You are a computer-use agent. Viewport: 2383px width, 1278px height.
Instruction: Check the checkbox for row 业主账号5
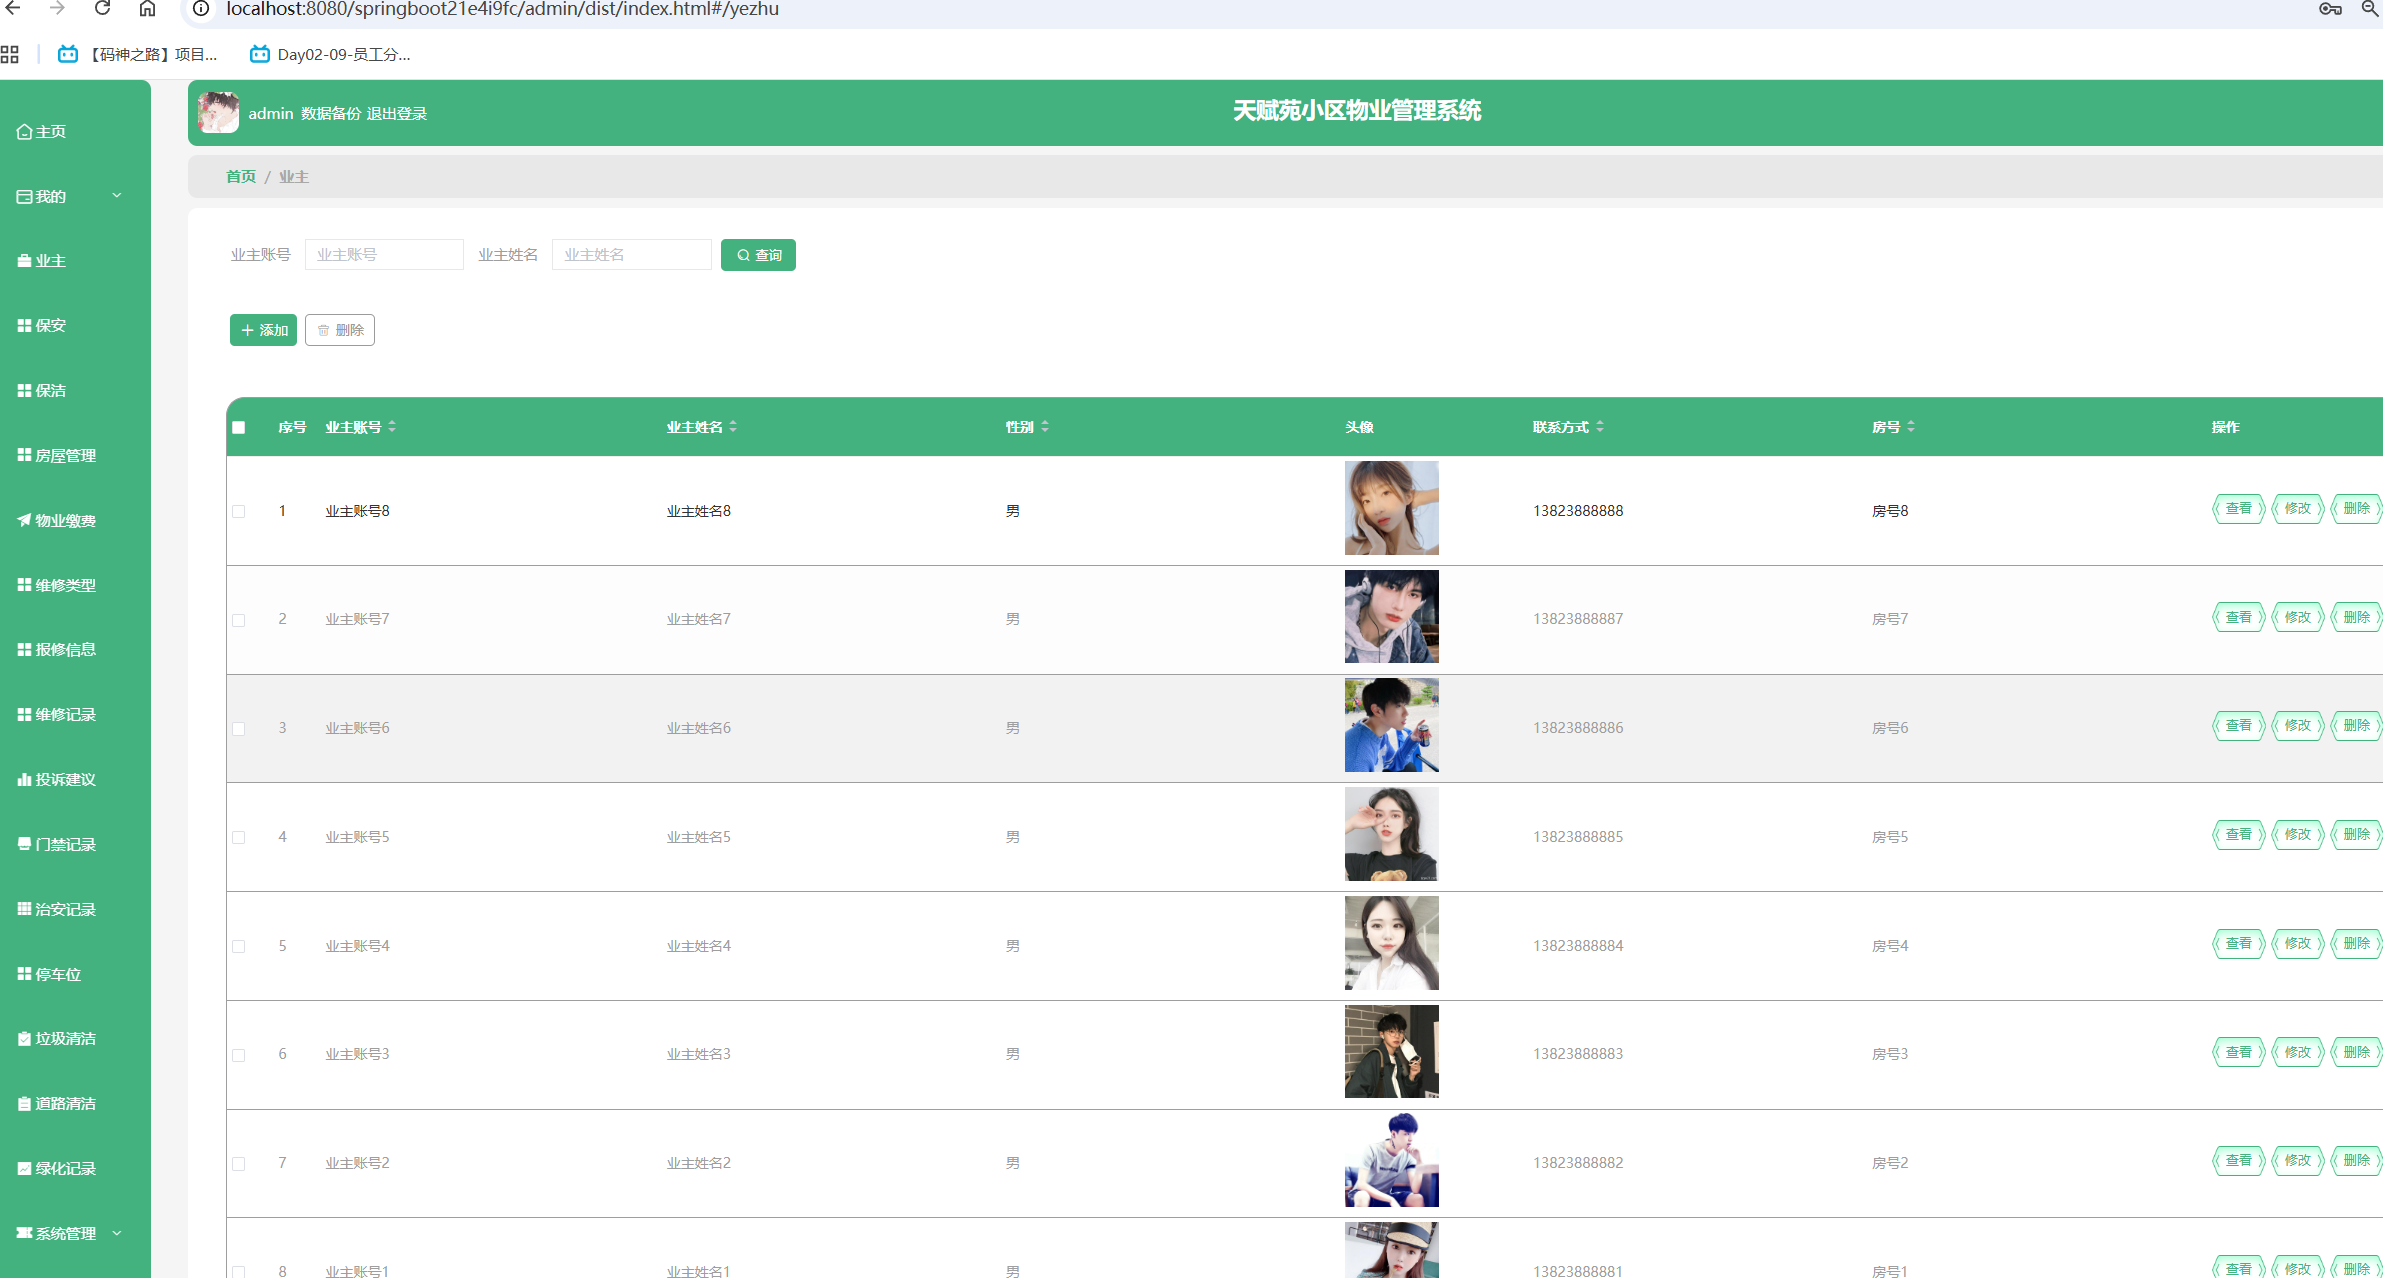pos(239,837)
